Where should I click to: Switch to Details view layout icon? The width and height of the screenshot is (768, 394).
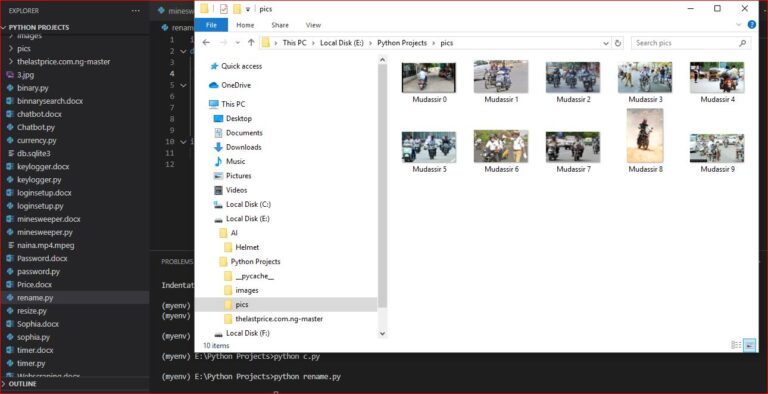click(x=736, y=345)
